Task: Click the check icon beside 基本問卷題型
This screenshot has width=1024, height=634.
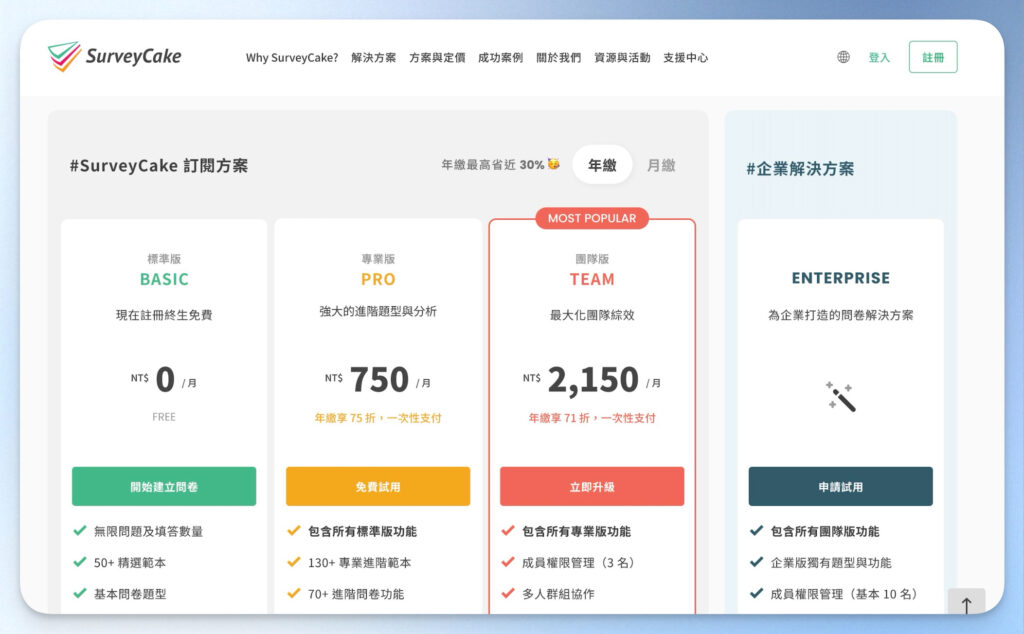Action: 80,594
